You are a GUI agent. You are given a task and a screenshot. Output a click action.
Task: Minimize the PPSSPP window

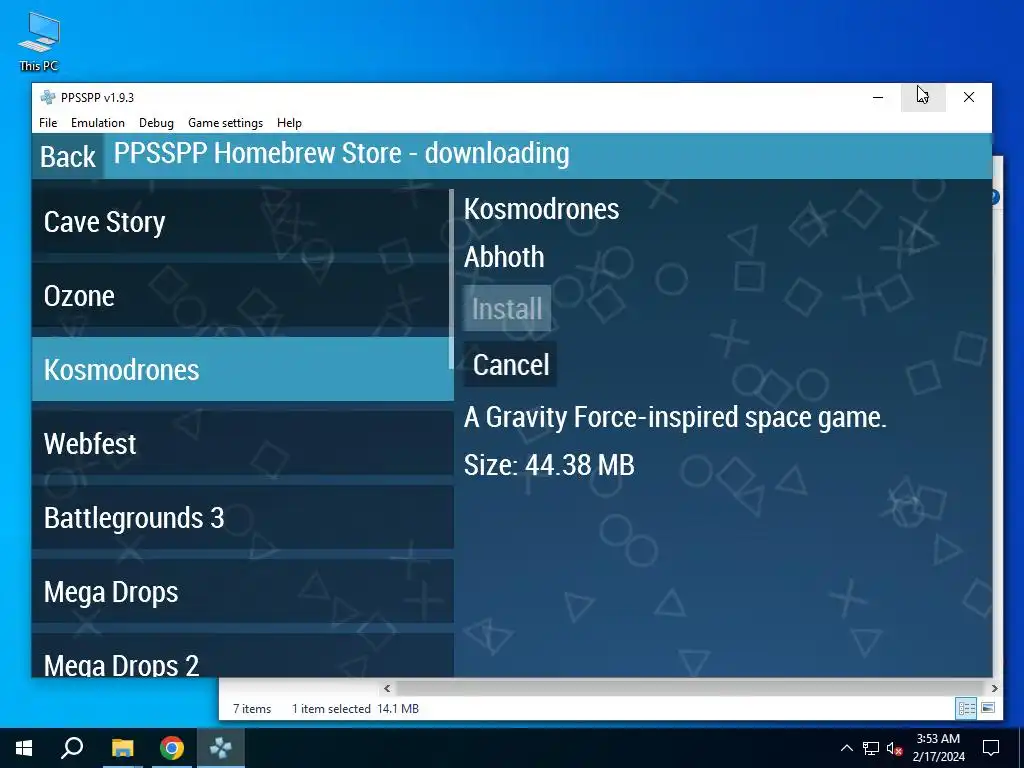[x=878, y=97]
